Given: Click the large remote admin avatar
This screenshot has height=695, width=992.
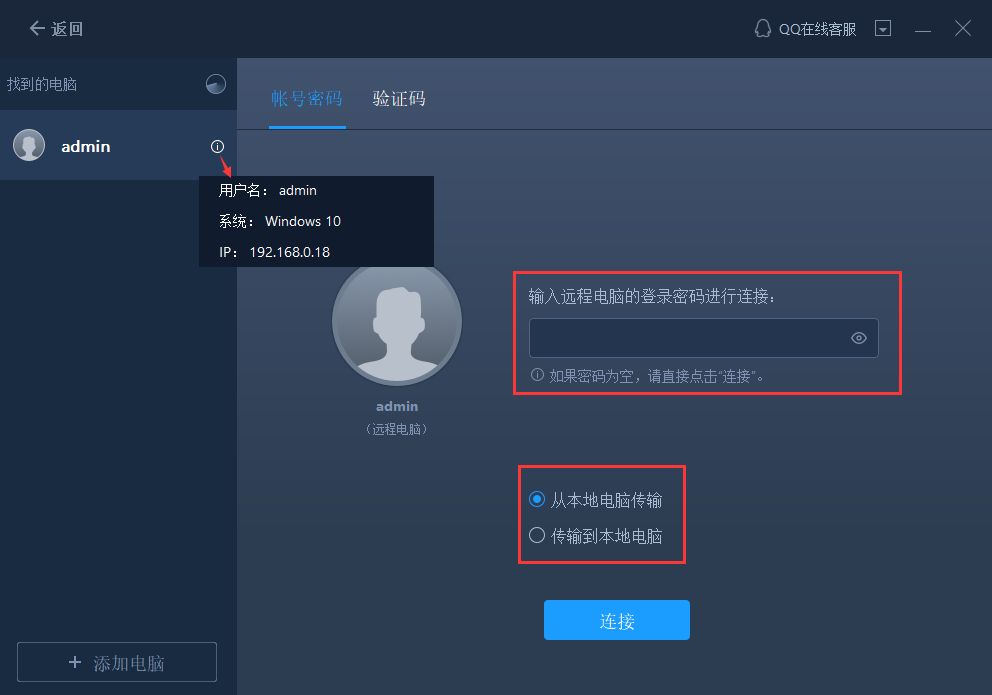Looking at the screenshot, I should [x=397, y=321].
